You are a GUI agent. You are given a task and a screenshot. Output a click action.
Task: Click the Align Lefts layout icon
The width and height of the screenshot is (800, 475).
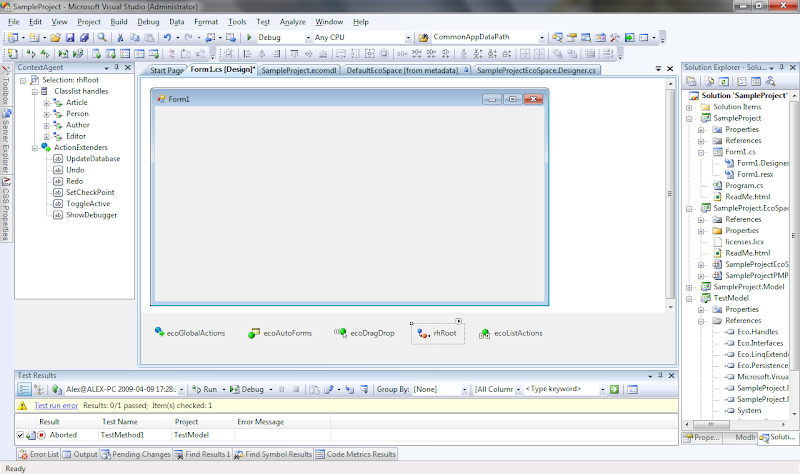tap(247, 54)
